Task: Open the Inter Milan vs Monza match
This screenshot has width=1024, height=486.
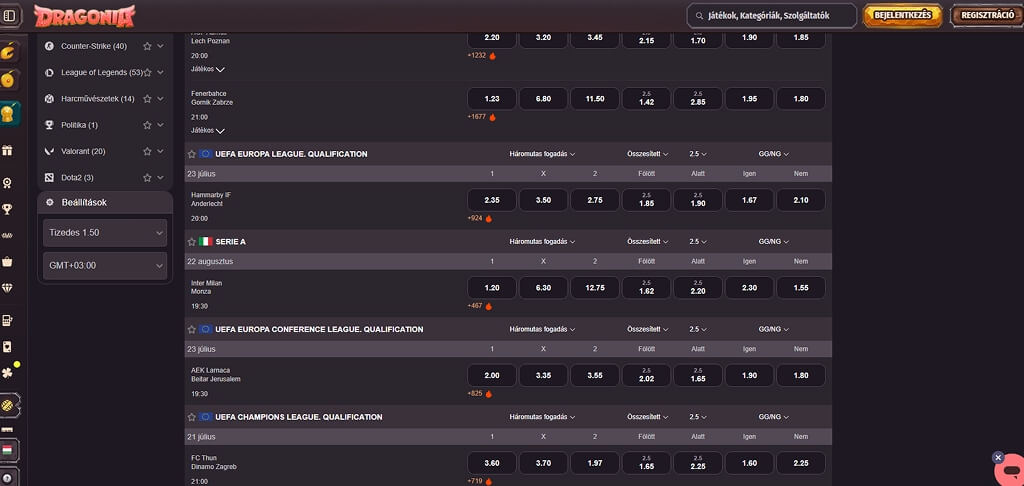Action: (207, 287)
